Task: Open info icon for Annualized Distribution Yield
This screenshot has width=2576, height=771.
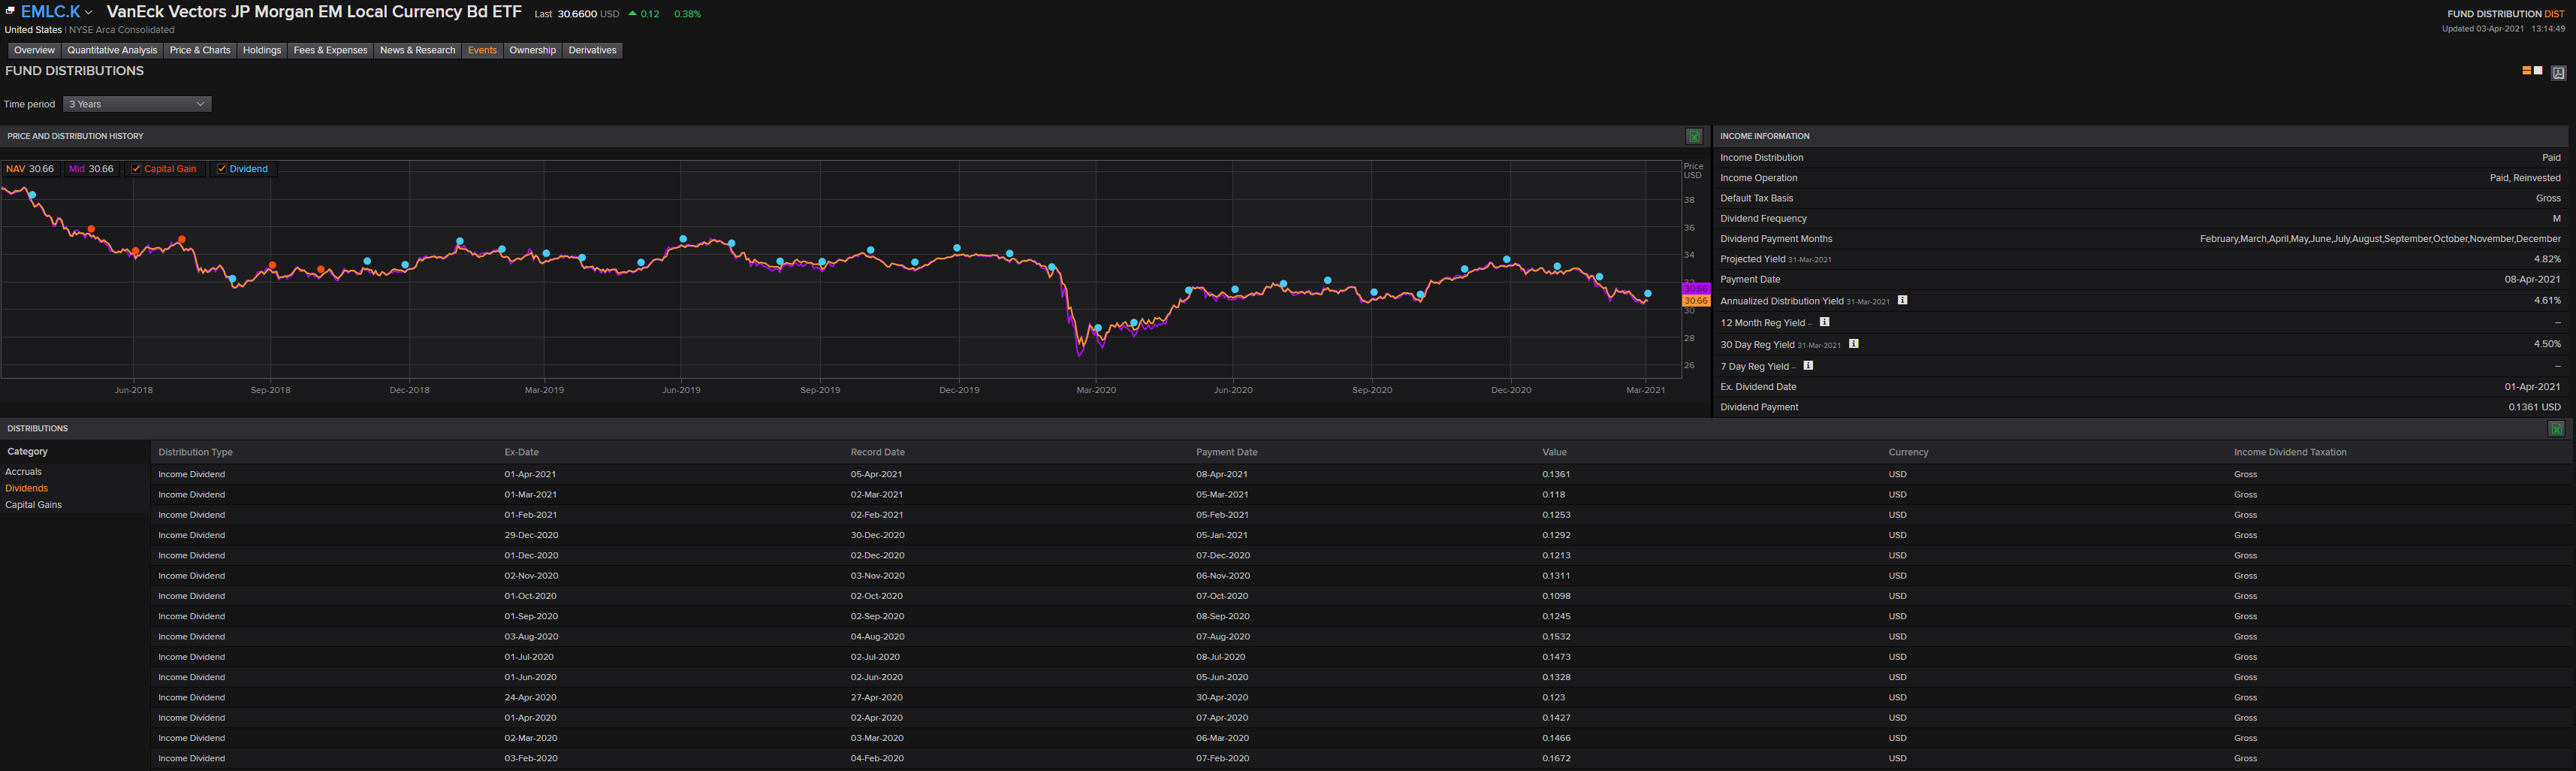Action: 1902,300
